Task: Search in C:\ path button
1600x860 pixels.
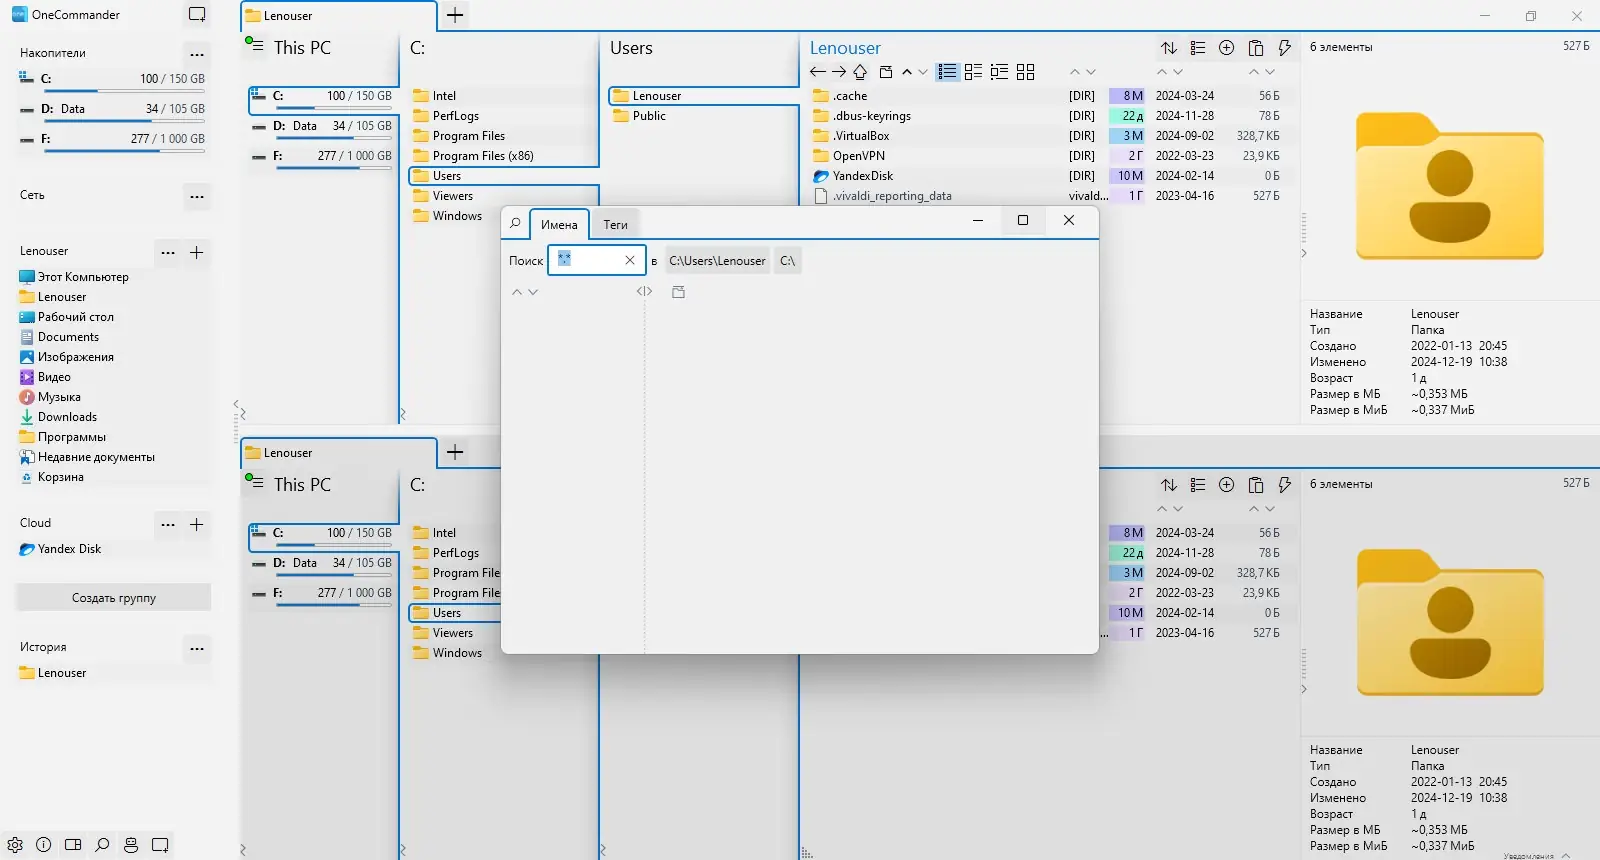Action: click(x=788, y=261)
